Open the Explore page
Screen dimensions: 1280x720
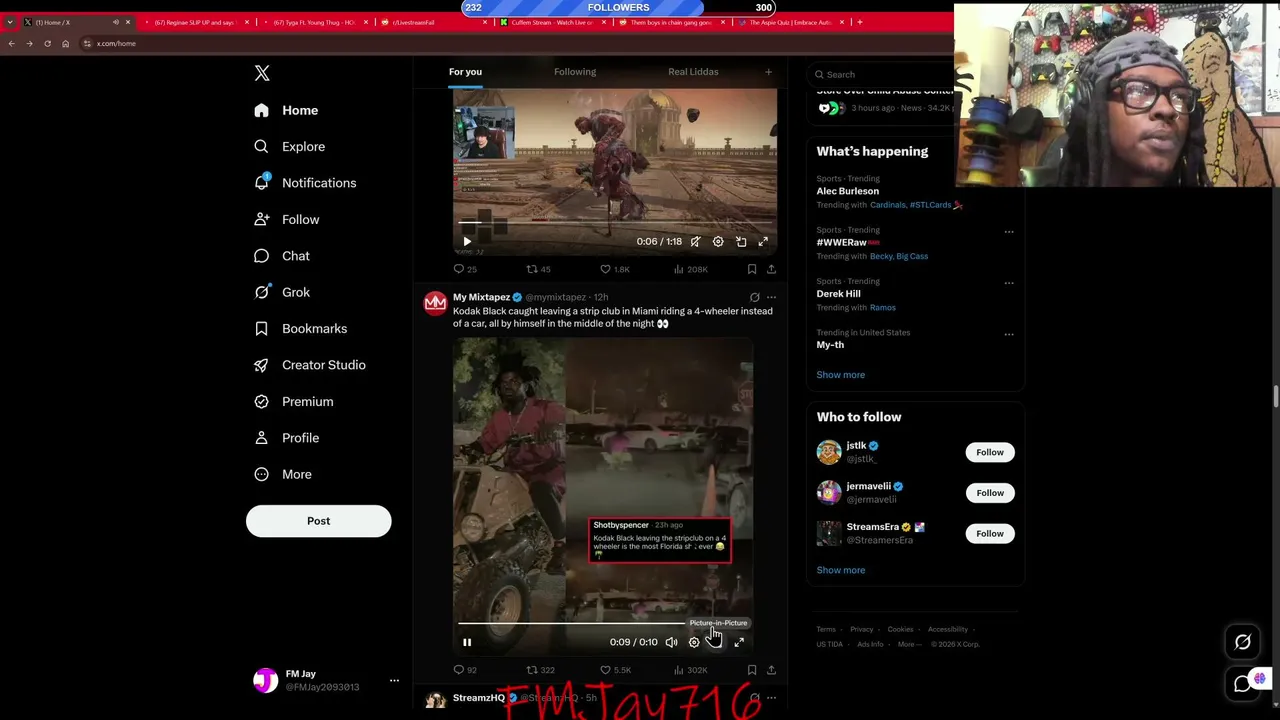289,147
